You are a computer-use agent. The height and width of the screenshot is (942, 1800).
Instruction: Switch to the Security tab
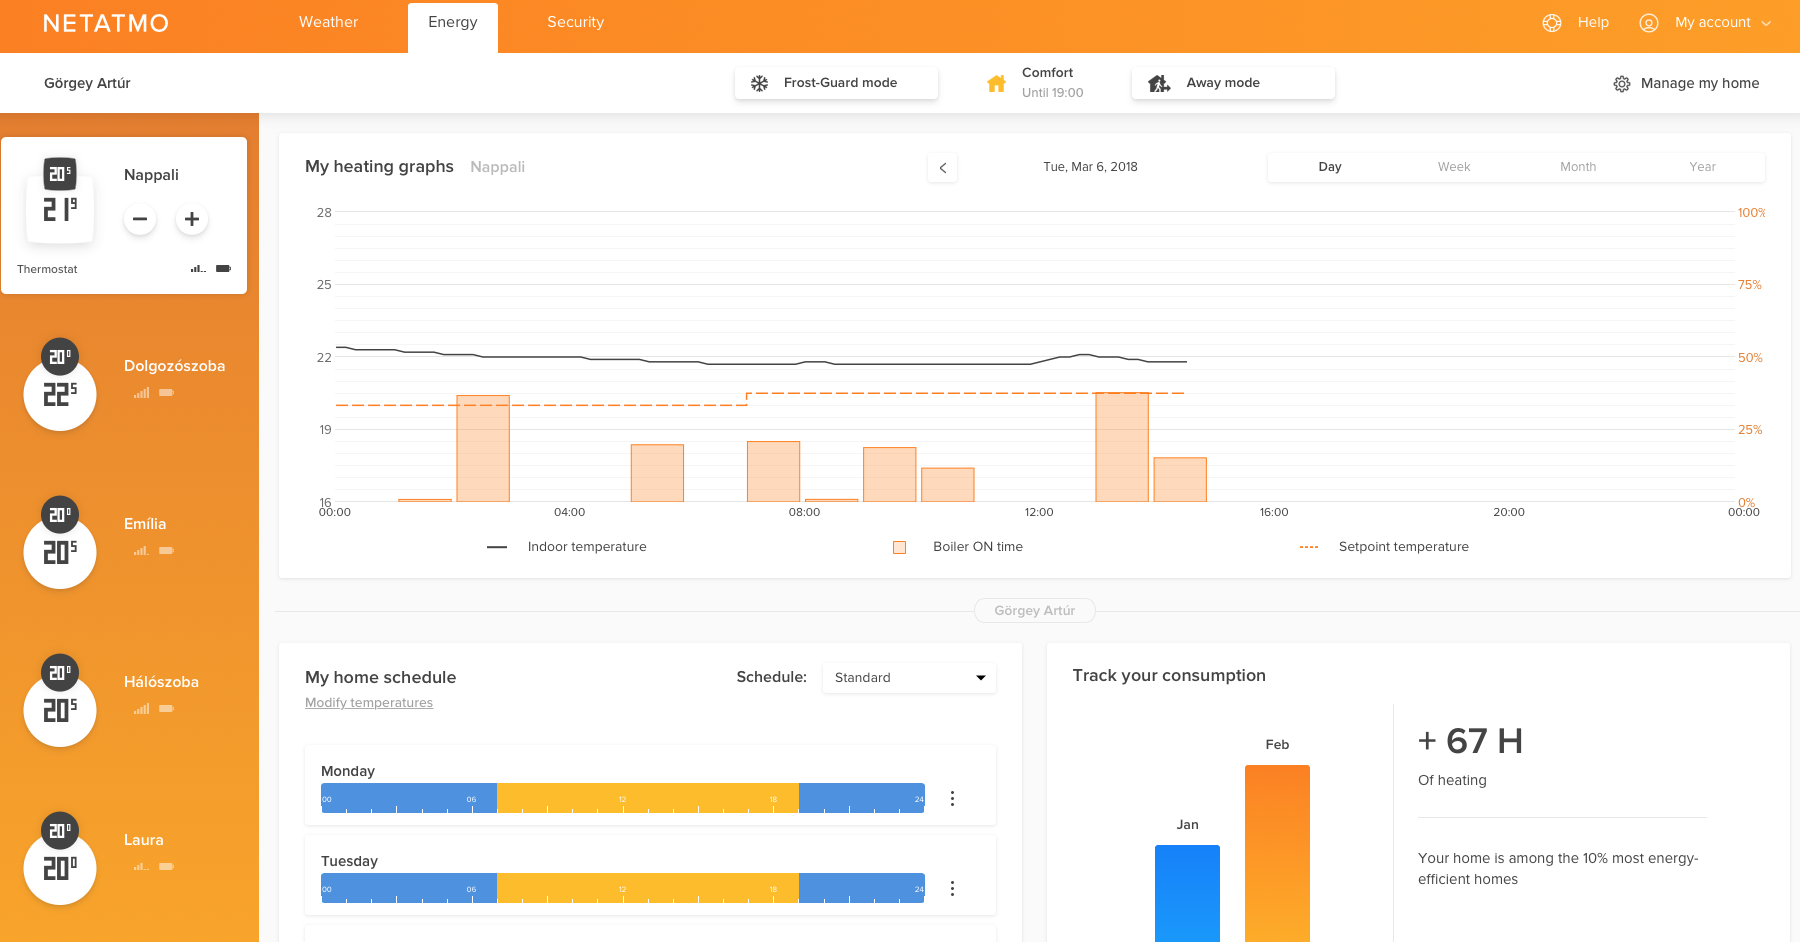[575, 22]
